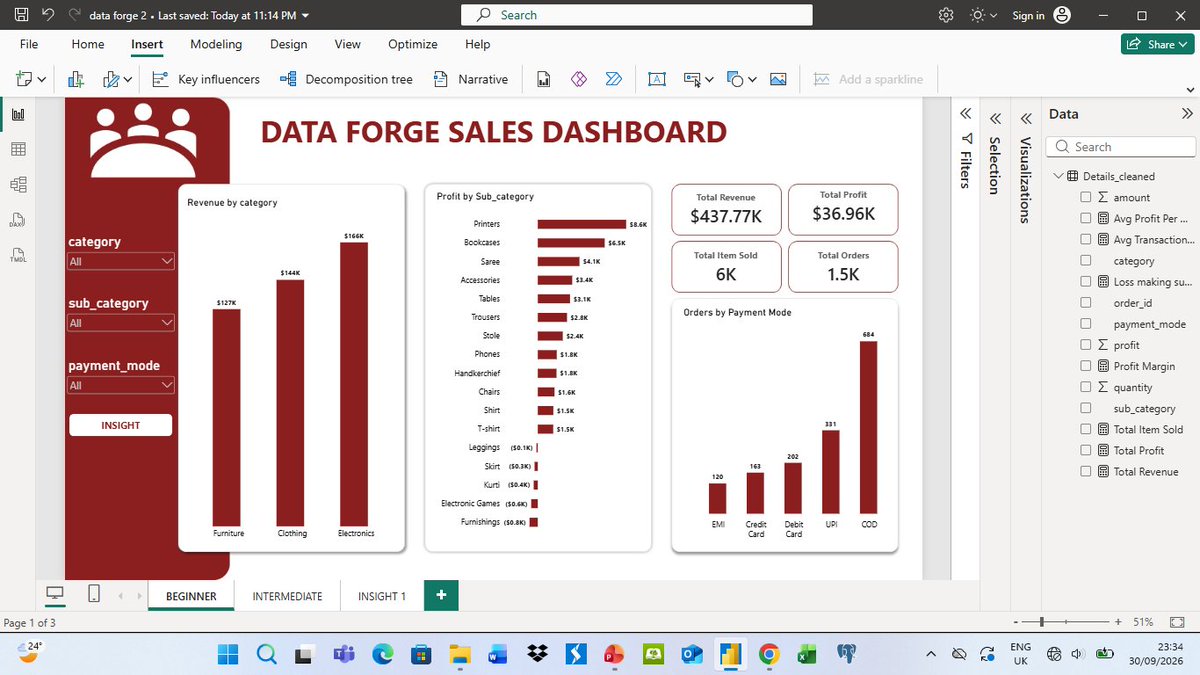1200x675 pixels.
Task: Open the INTERMEDIATE page tab
Action: pos(287,596)
